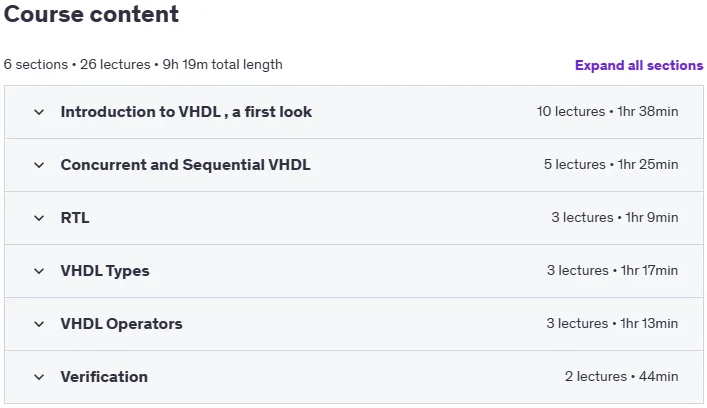707x408 pixels.
Task: Click '5 lectures • 1hr 25min' summary
Action: coord(611,165)
